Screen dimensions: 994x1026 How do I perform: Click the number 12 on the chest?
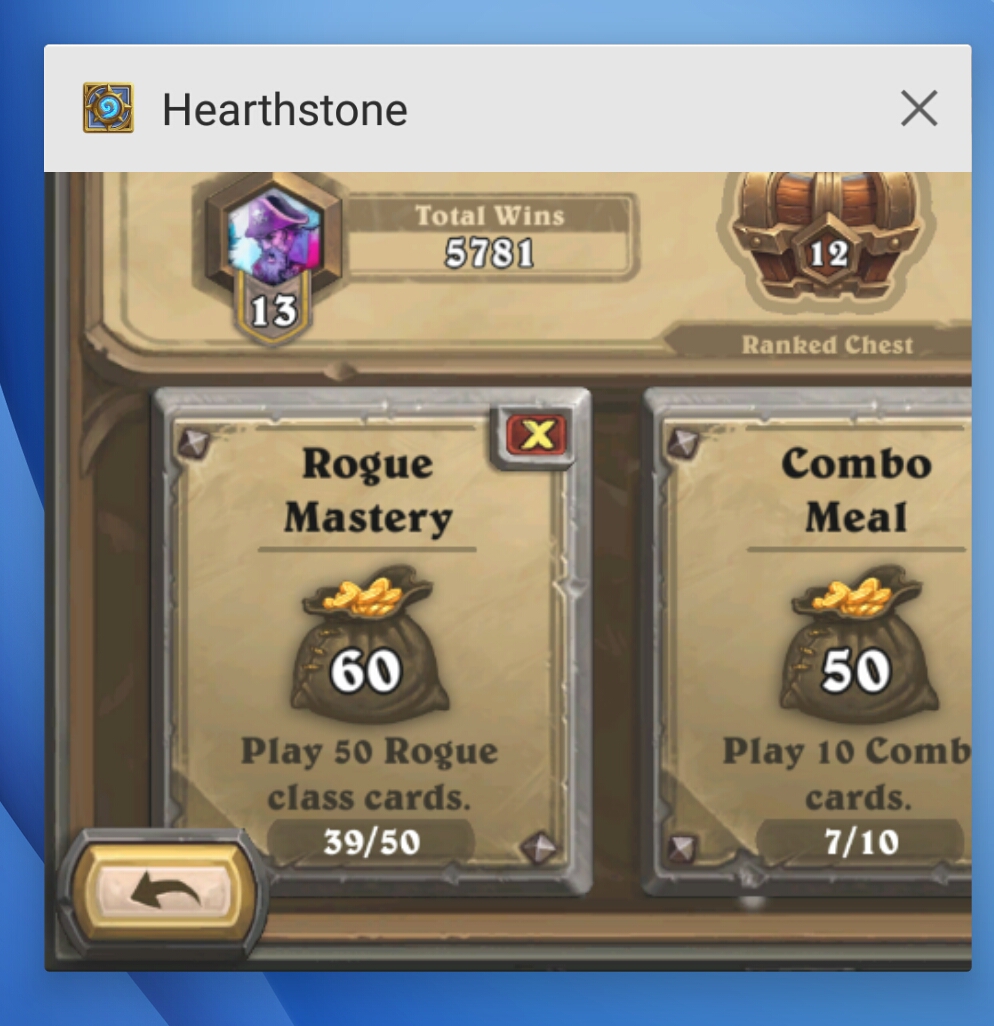(x=828, y=254)
